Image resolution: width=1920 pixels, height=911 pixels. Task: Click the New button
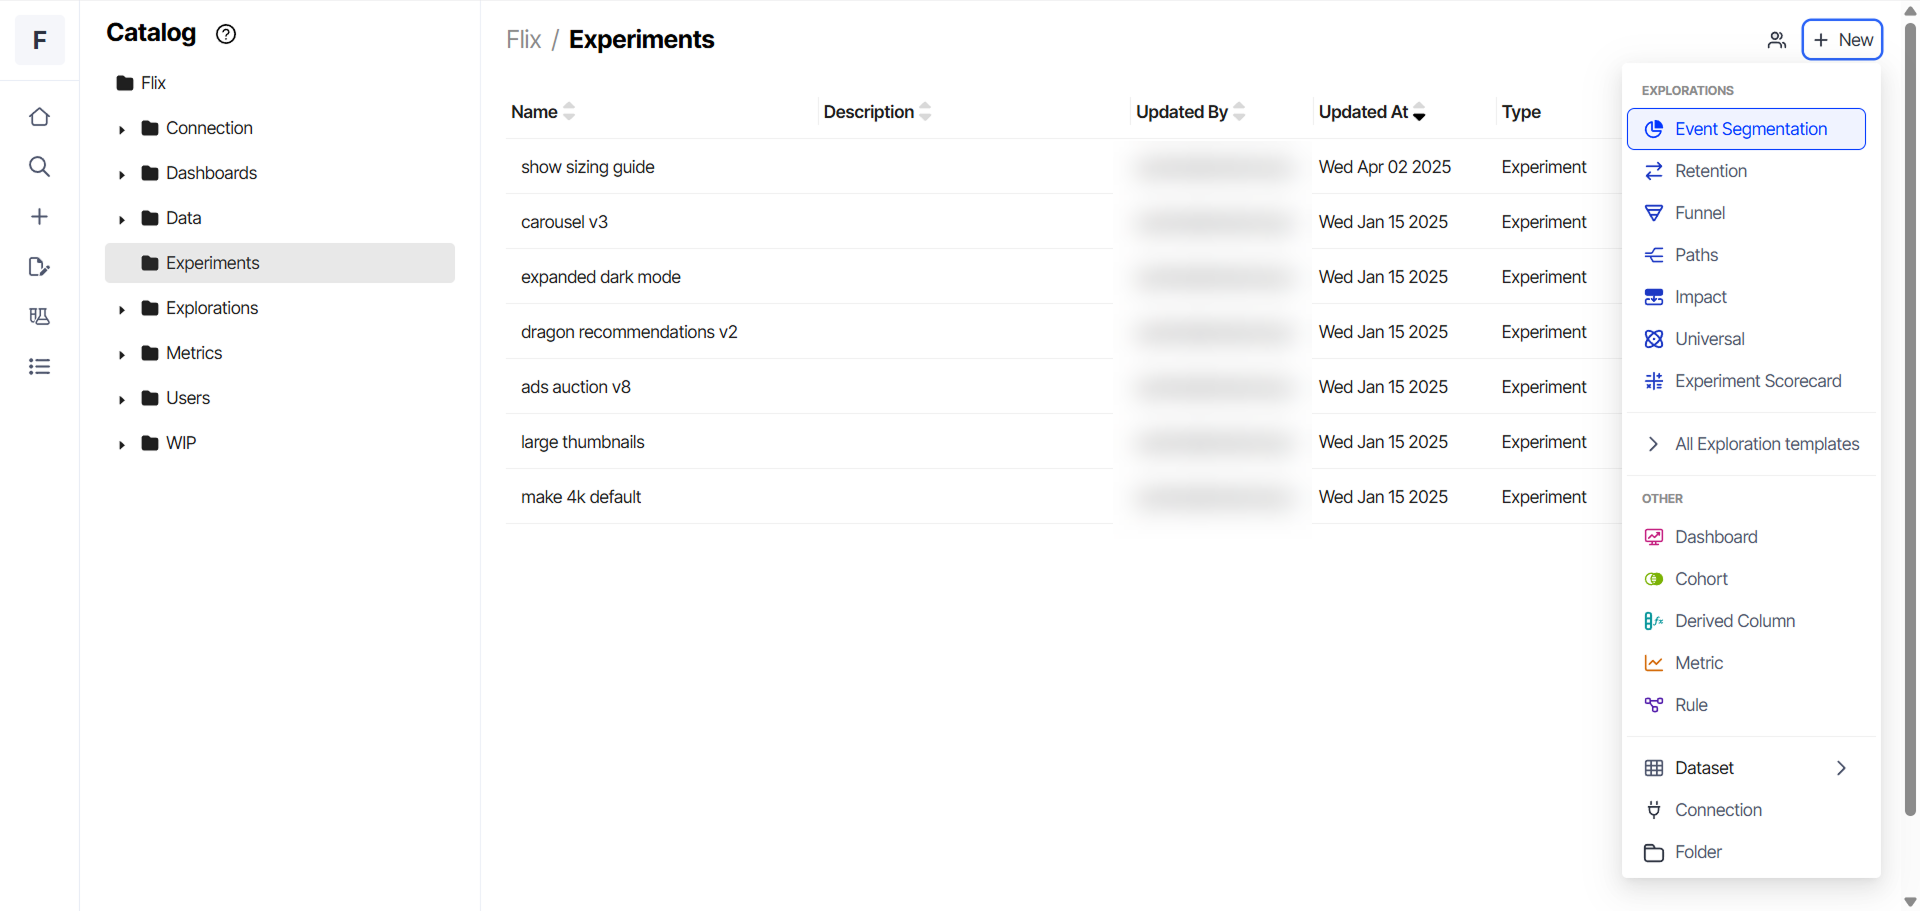1842,40
